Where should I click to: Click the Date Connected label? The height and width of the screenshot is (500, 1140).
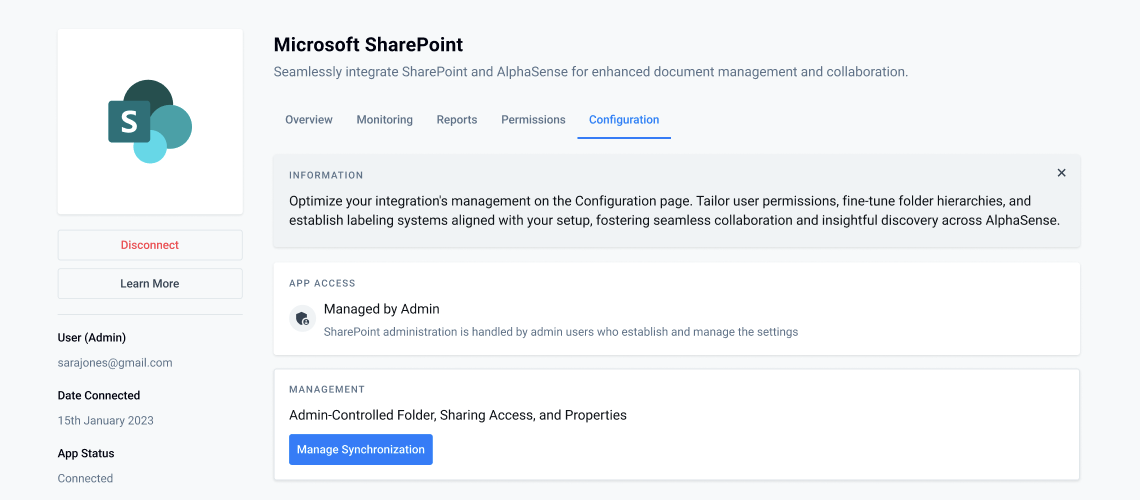(99, 395)
